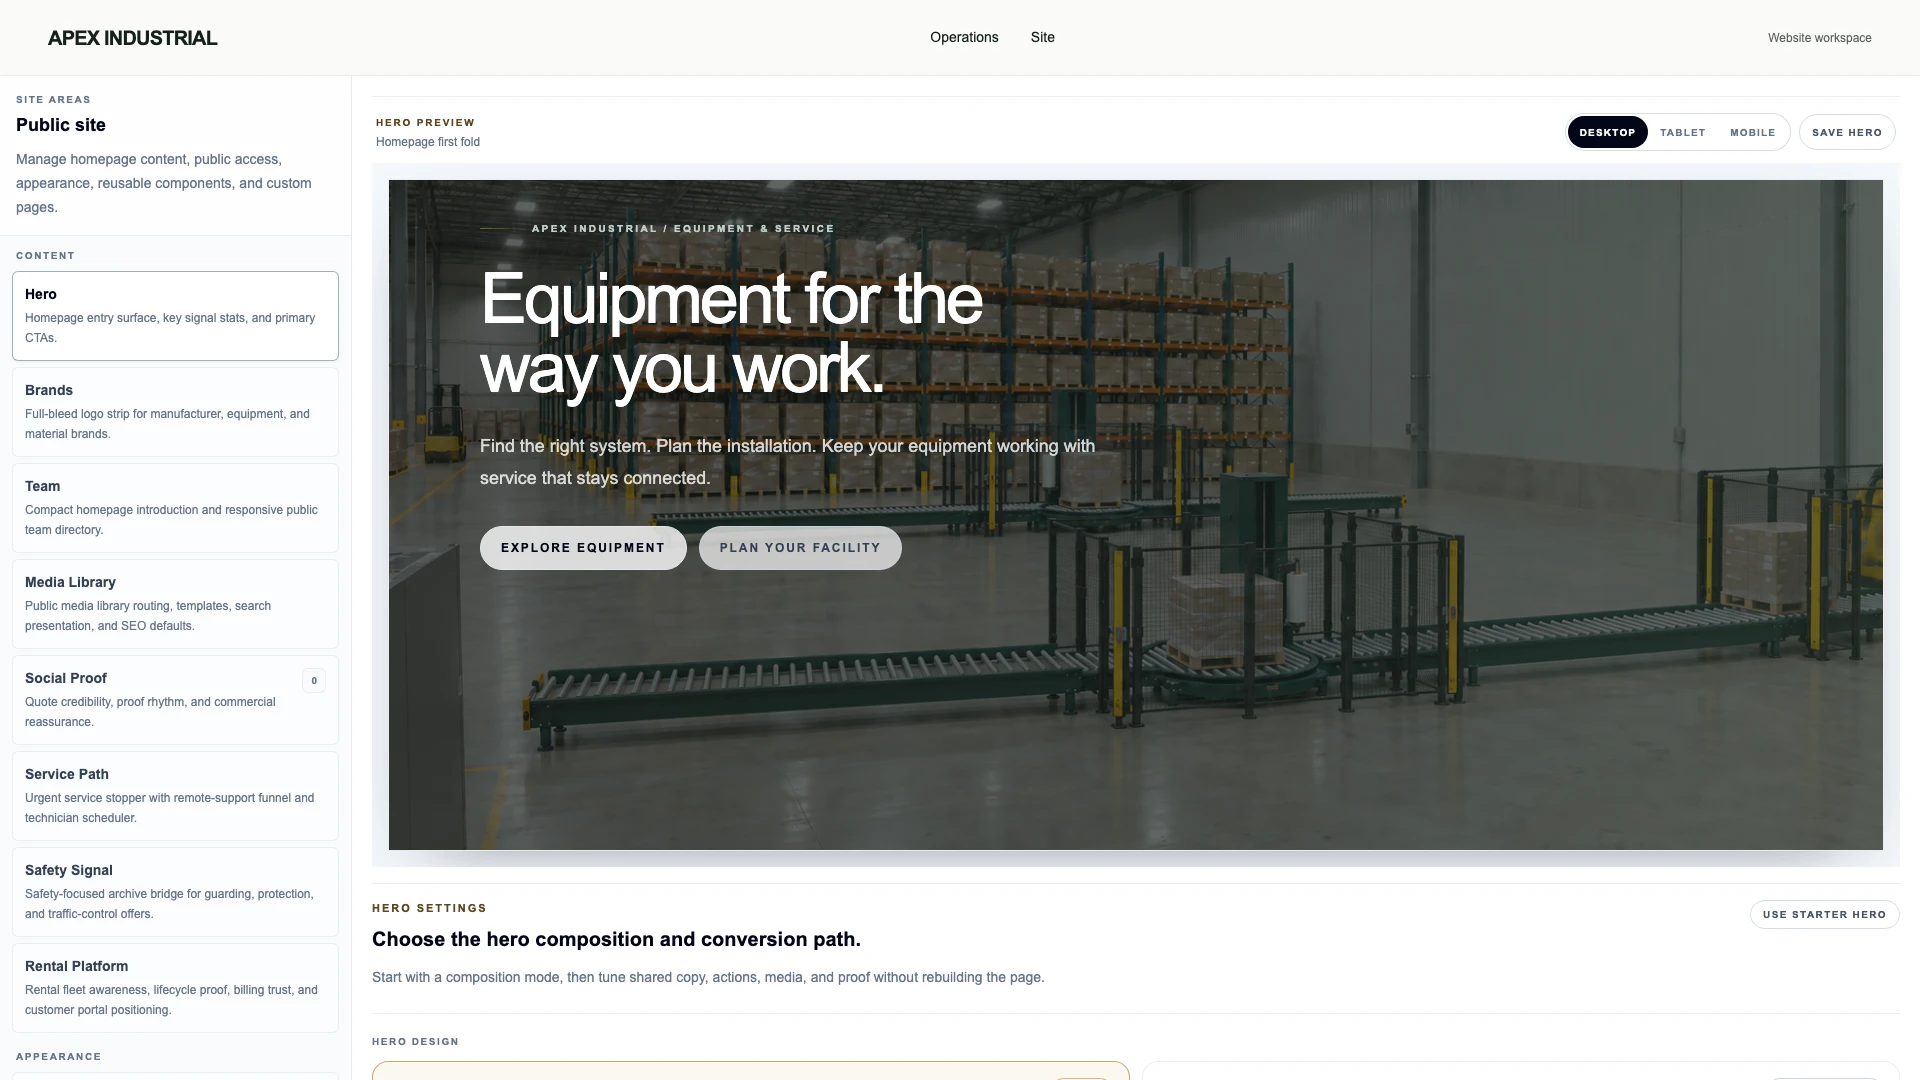This screenshot has height=1080, width=1920.
Task: Switch preview to Mobile
Action: coord(1752,132)
